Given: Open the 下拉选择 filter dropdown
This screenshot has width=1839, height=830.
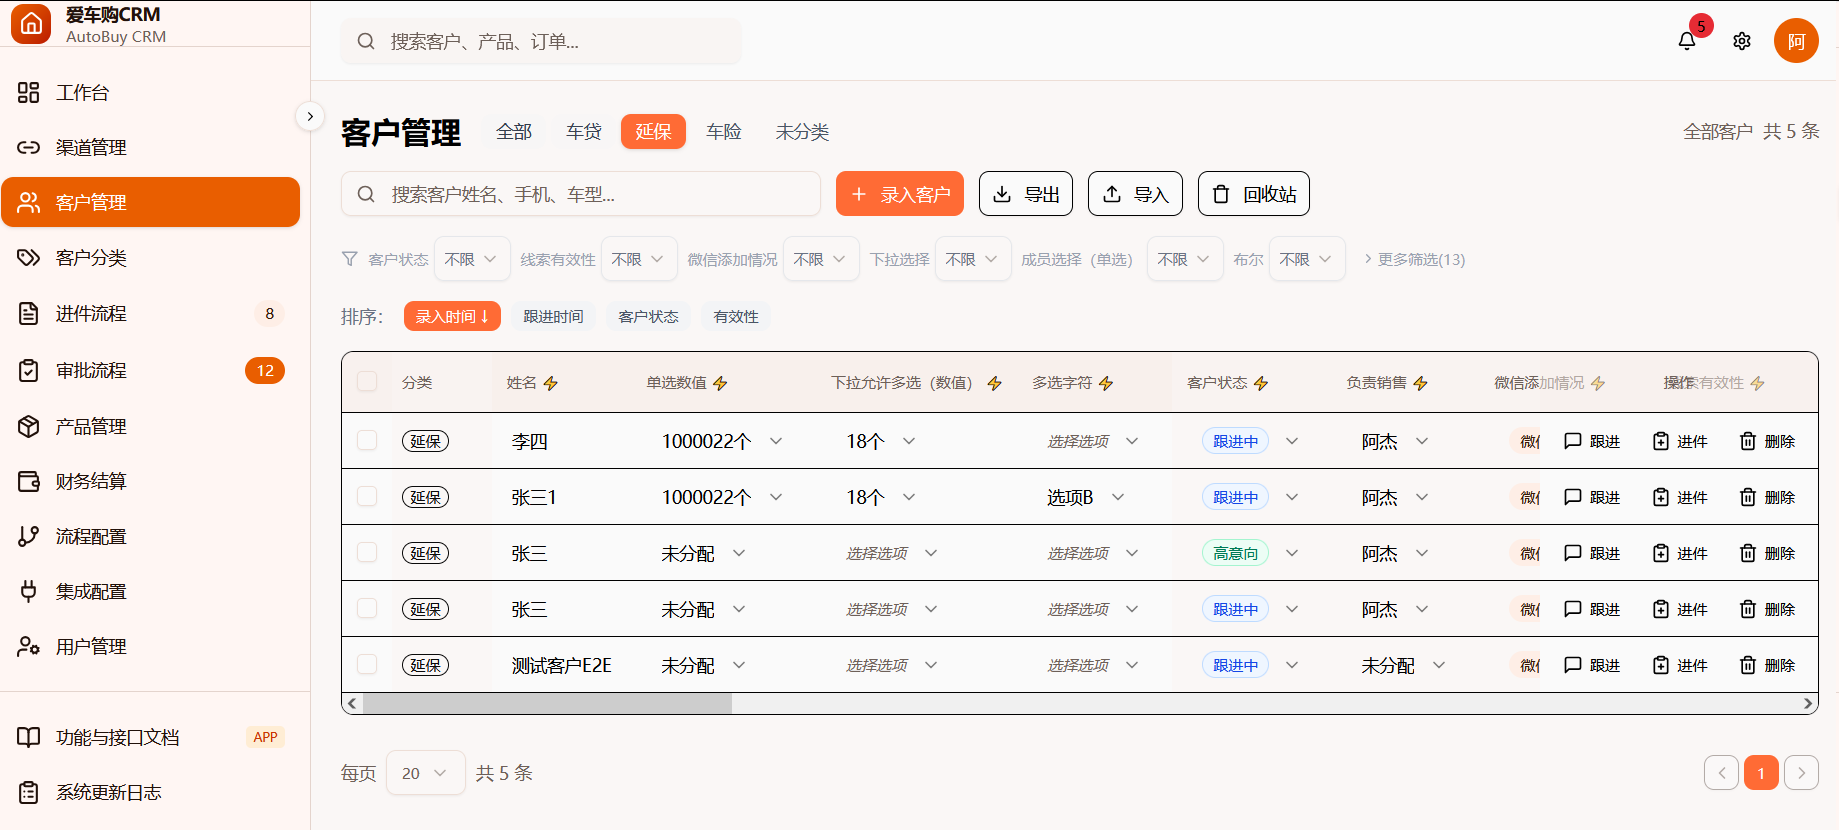Looking at the screenshot, I should 973,259.
